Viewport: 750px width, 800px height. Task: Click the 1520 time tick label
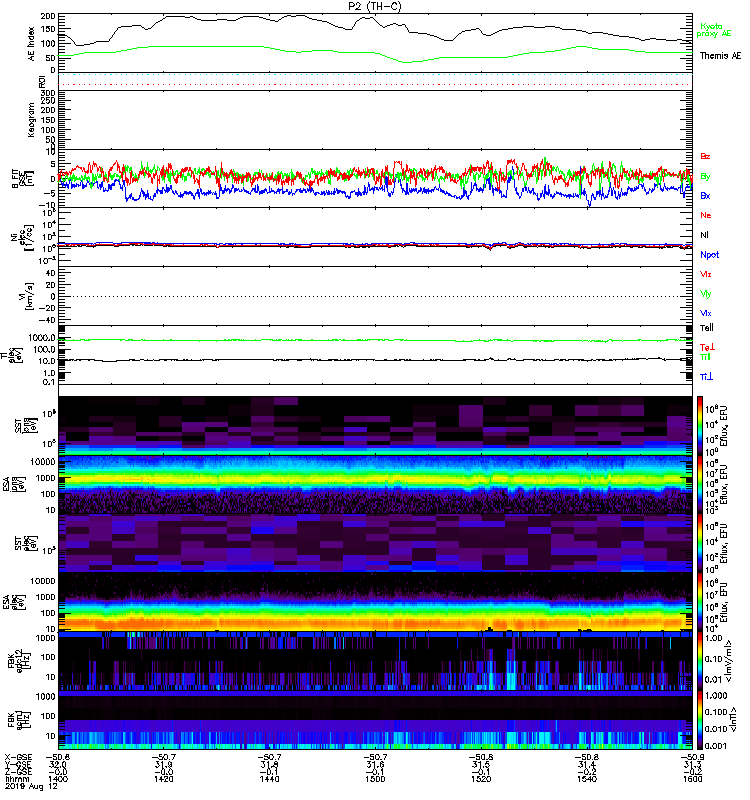click(481, 779)
